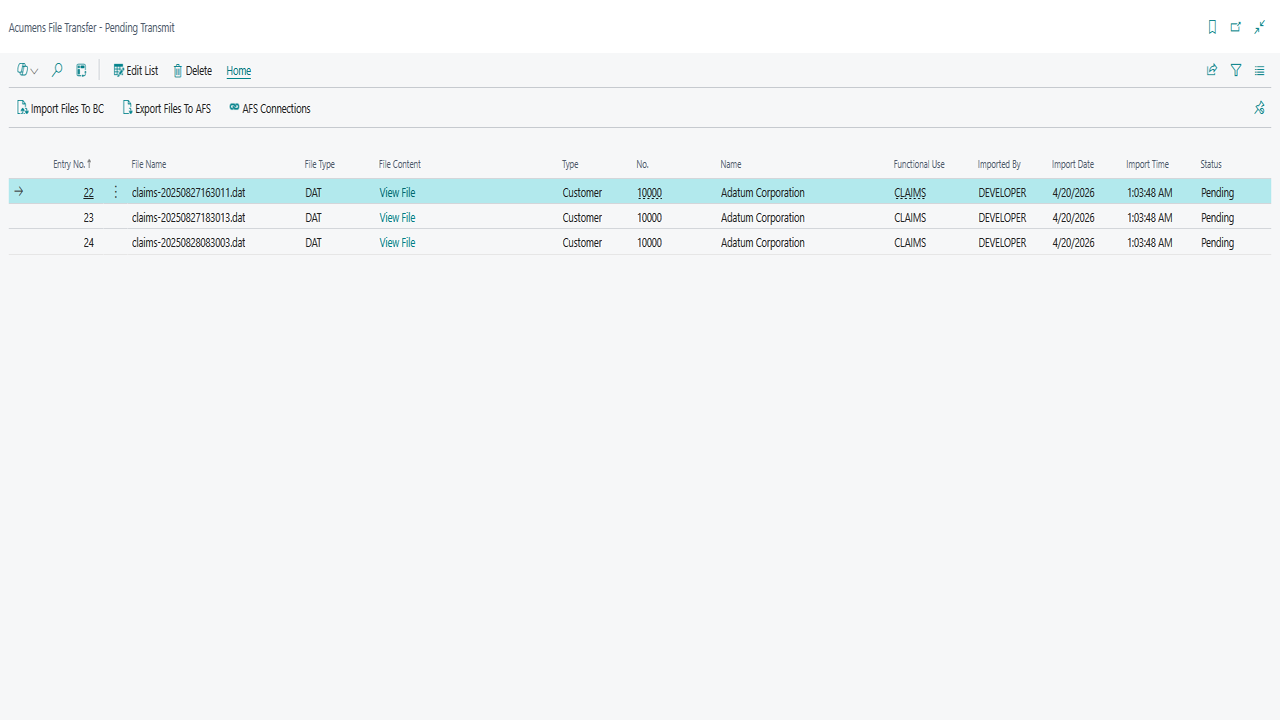1280x720 pixels.
Task: Click Pending status in row 24
Action: coord(1217,243)
